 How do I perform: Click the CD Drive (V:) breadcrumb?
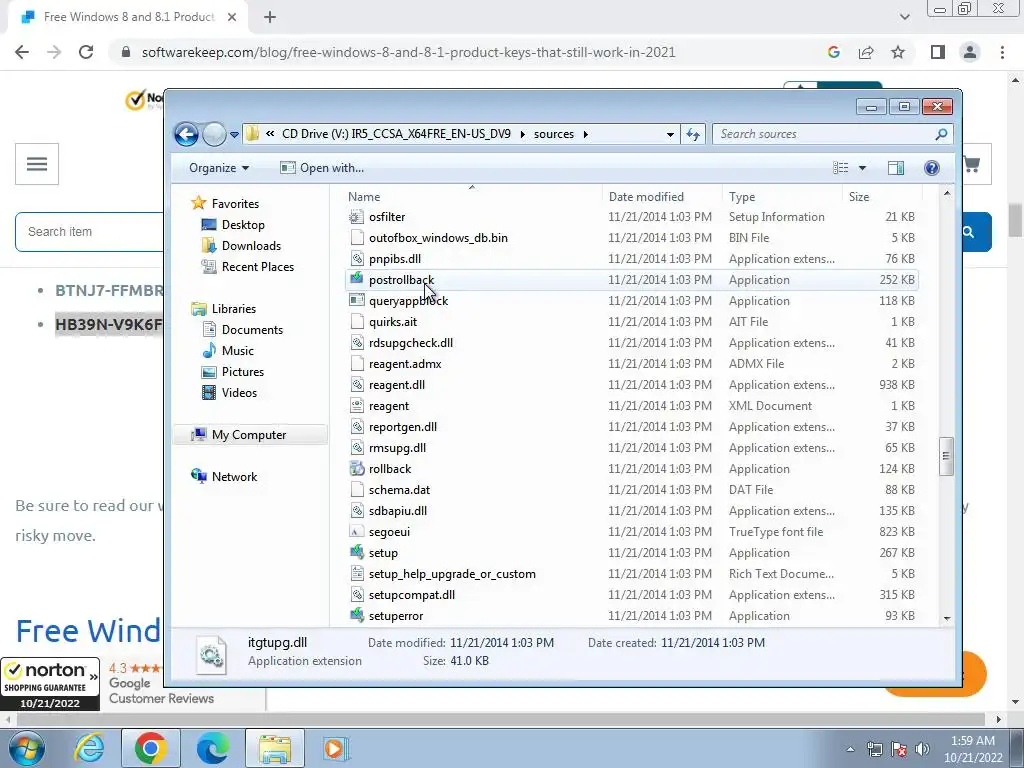tap(396, 134)
